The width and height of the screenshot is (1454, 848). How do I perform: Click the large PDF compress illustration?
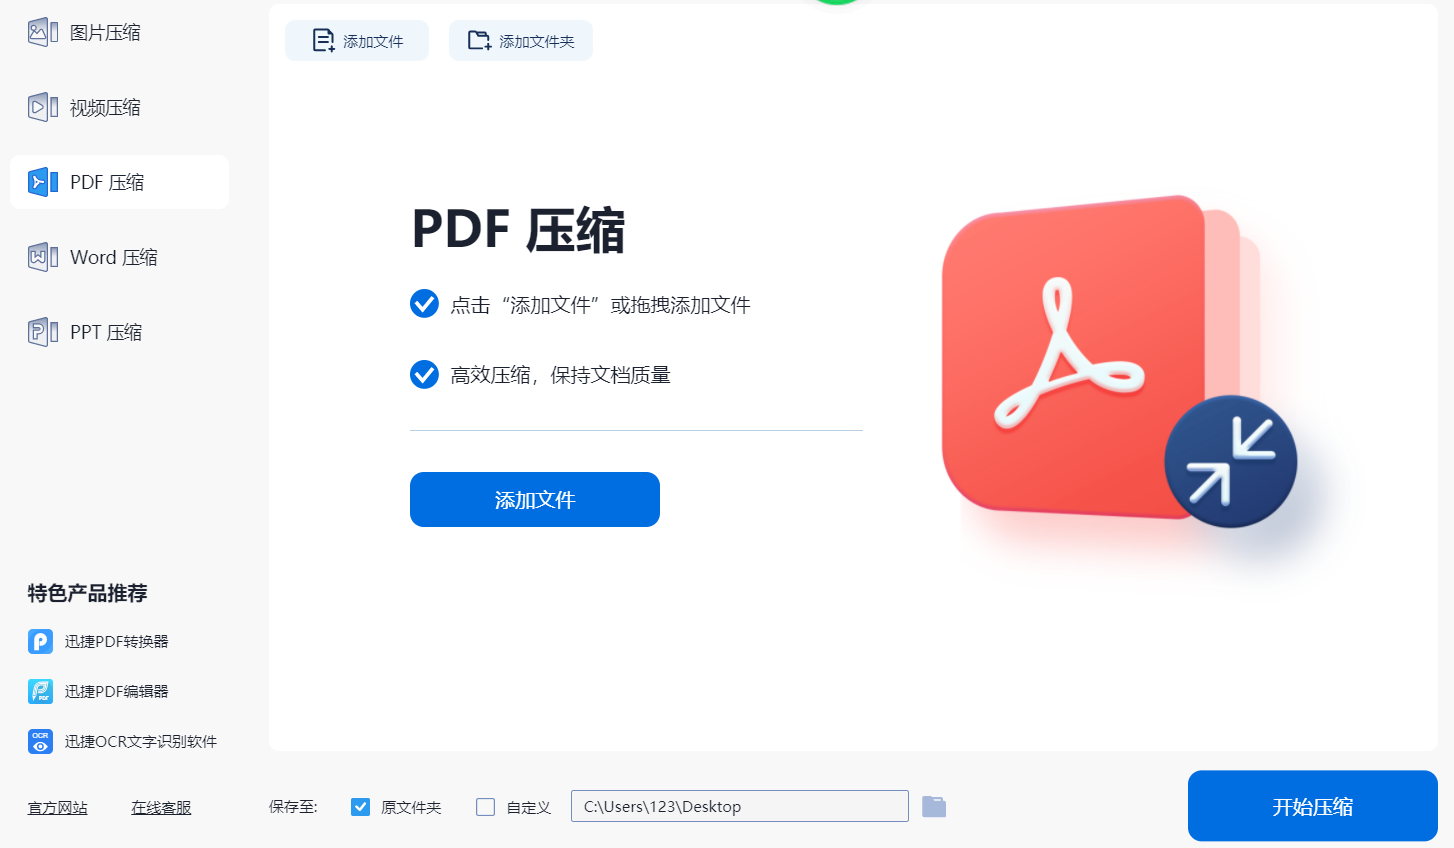click(1120, 362)
